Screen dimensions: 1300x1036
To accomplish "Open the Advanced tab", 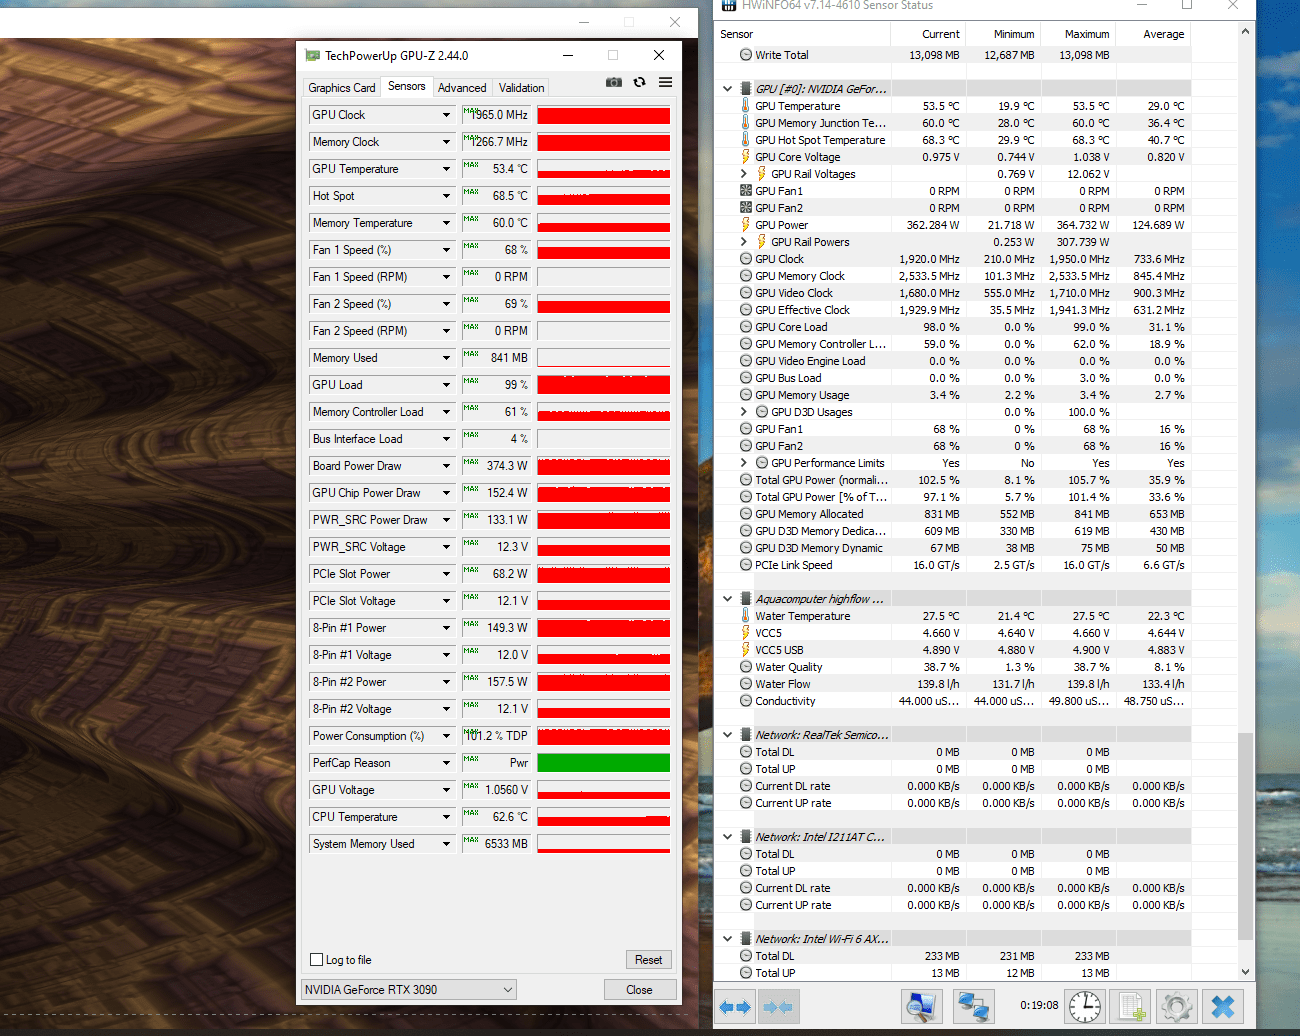I will 462,88.
